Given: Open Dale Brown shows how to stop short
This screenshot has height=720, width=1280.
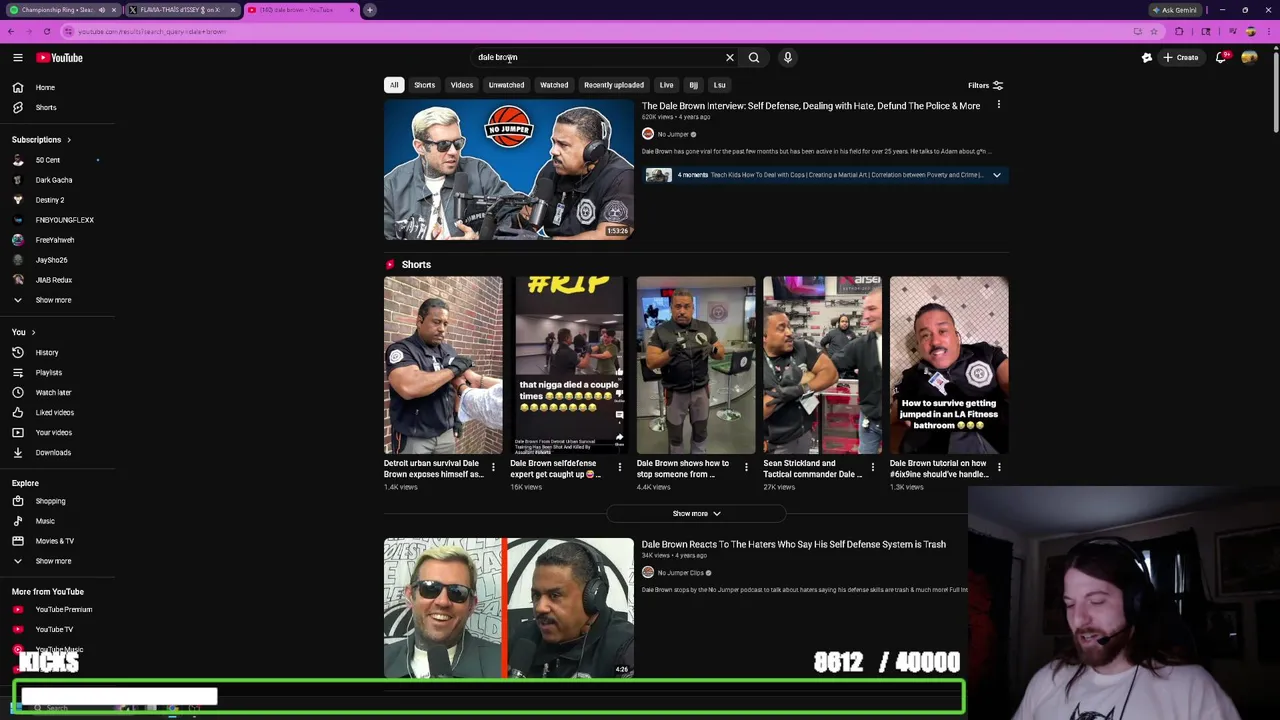Looking at the screenshot, I should pyautogui.click(x=696, y=365).
